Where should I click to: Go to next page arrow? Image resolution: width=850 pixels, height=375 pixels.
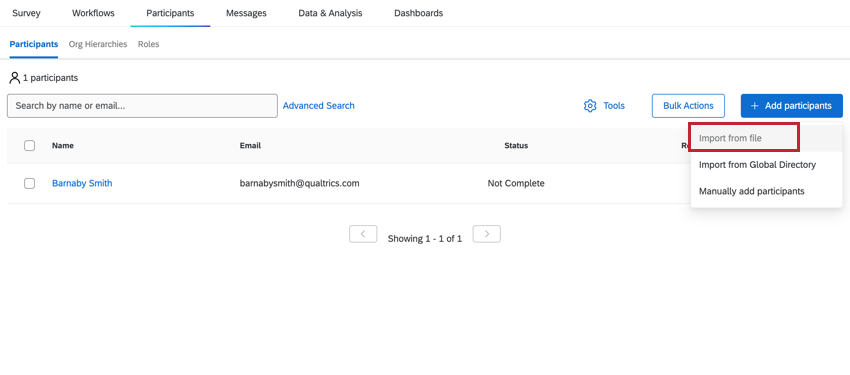click(487, 234)
